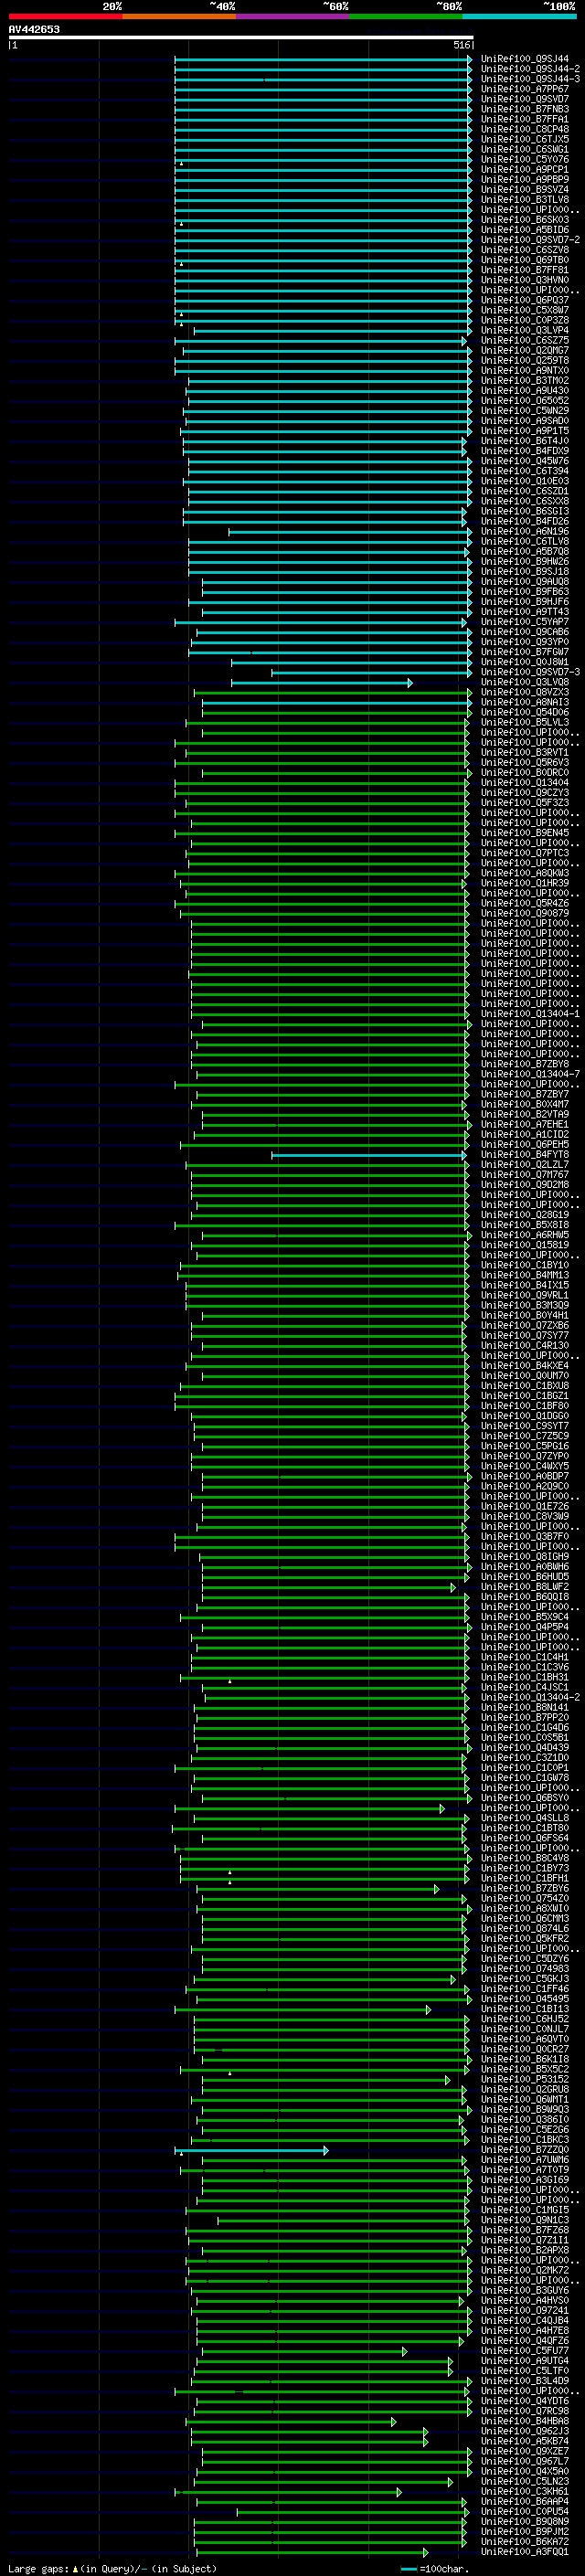Open hit UniRef100_Q69TB0

click(524, 260)
